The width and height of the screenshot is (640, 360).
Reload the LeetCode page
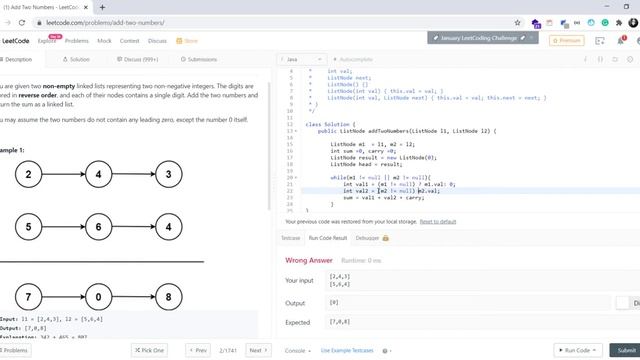point(22,23)
